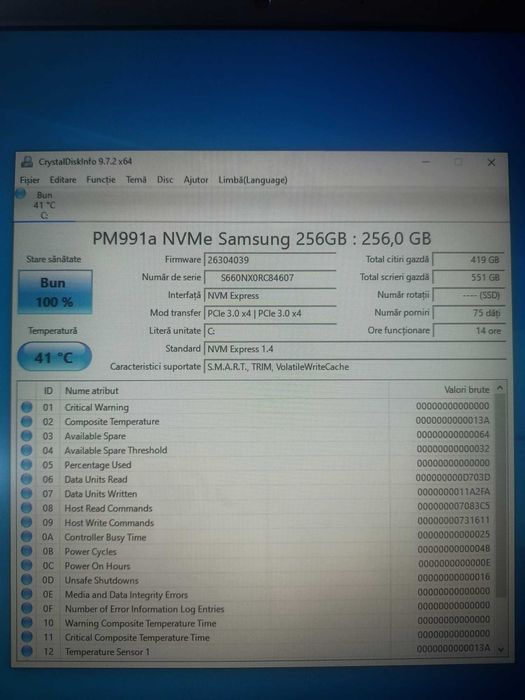
Task: Click status circle icon for Available Spare row 03
Action: [x=27, y=436]
